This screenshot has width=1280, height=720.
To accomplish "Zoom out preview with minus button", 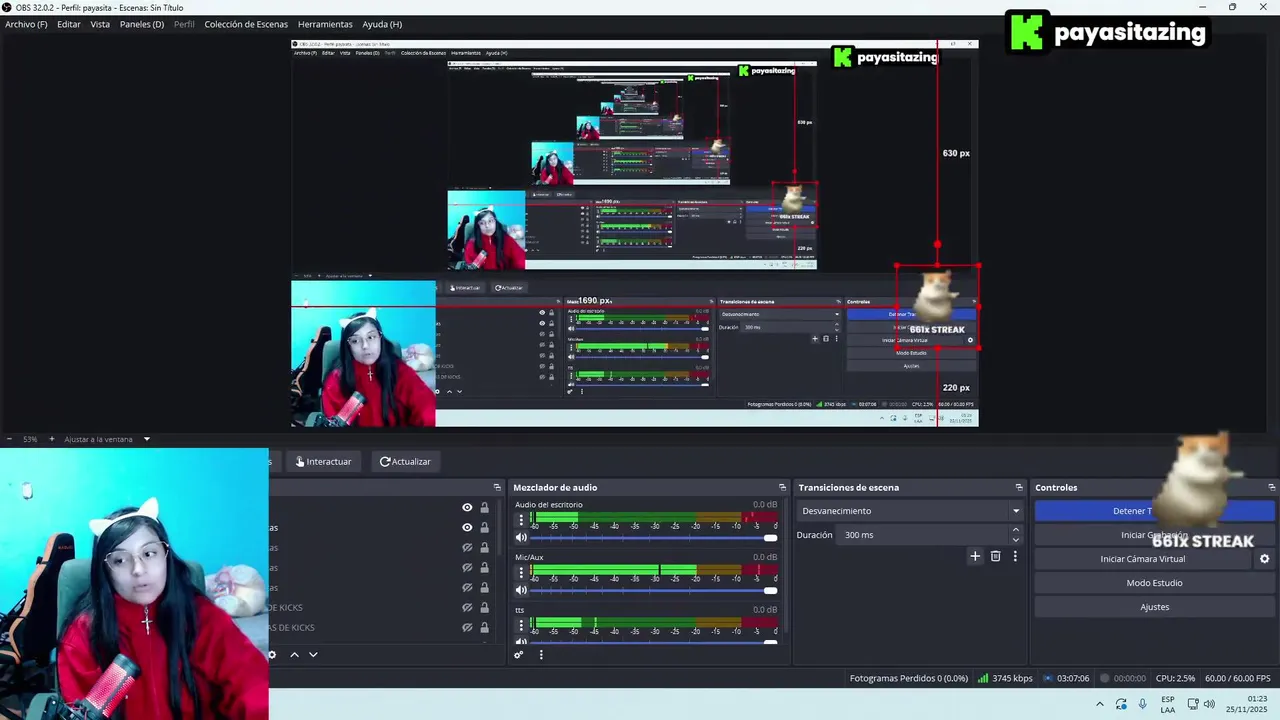I will [x=9, y=439].
